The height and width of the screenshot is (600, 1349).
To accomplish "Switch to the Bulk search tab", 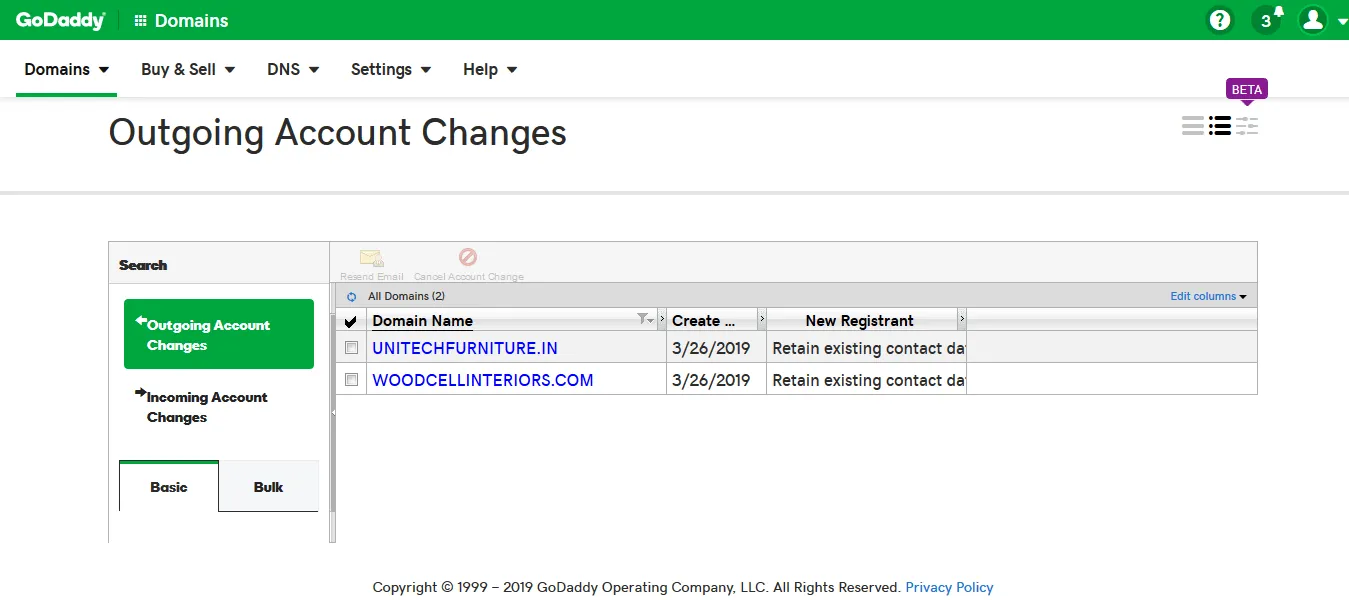I will point(268,487).
